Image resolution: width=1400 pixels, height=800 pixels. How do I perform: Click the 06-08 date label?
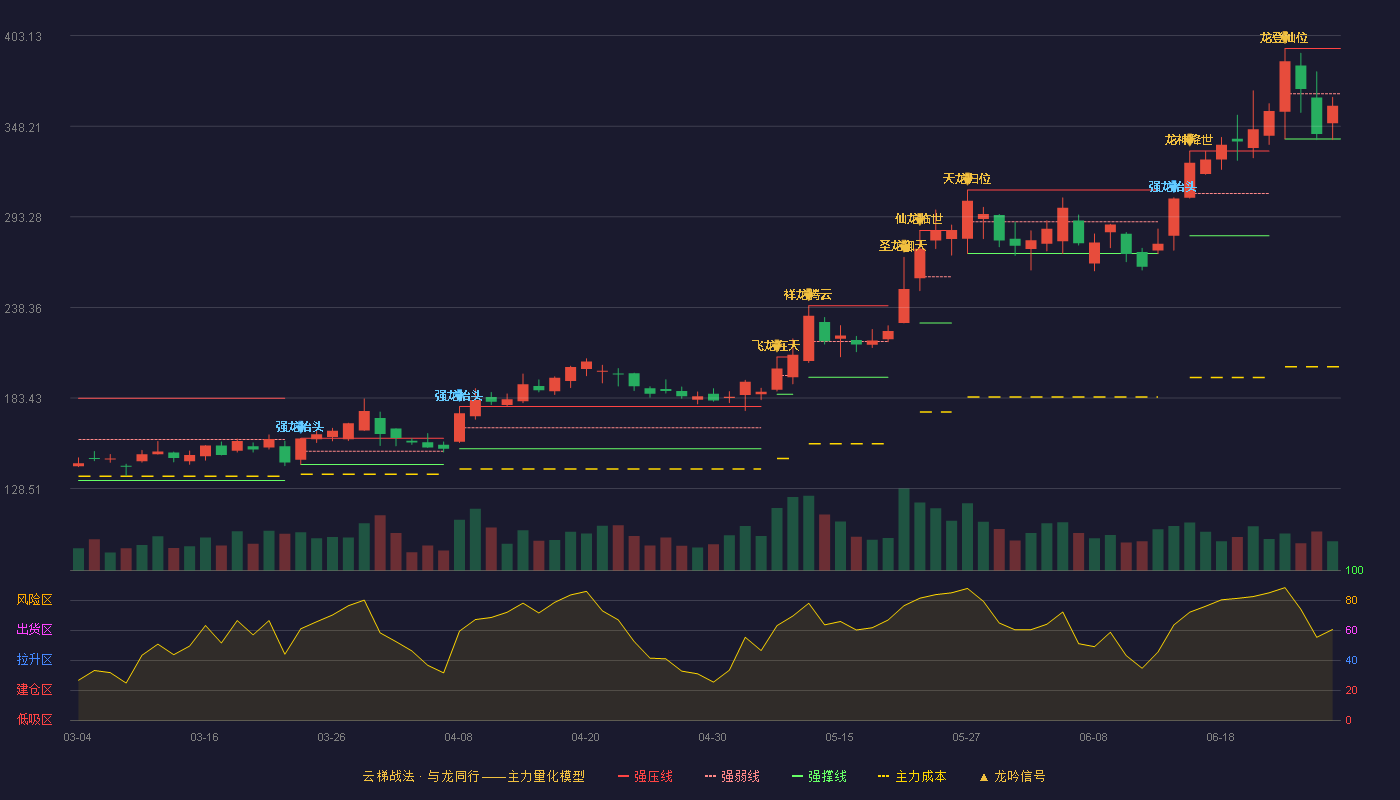[x=1093, y=737]
